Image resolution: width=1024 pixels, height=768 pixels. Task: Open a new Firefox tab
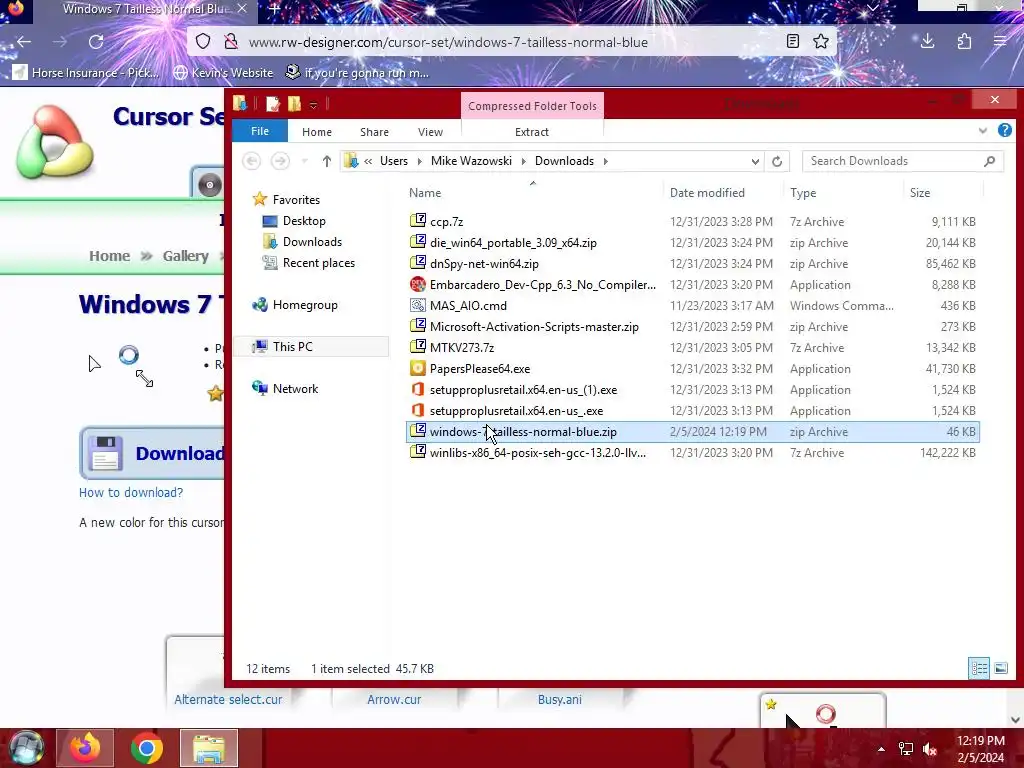275,9
